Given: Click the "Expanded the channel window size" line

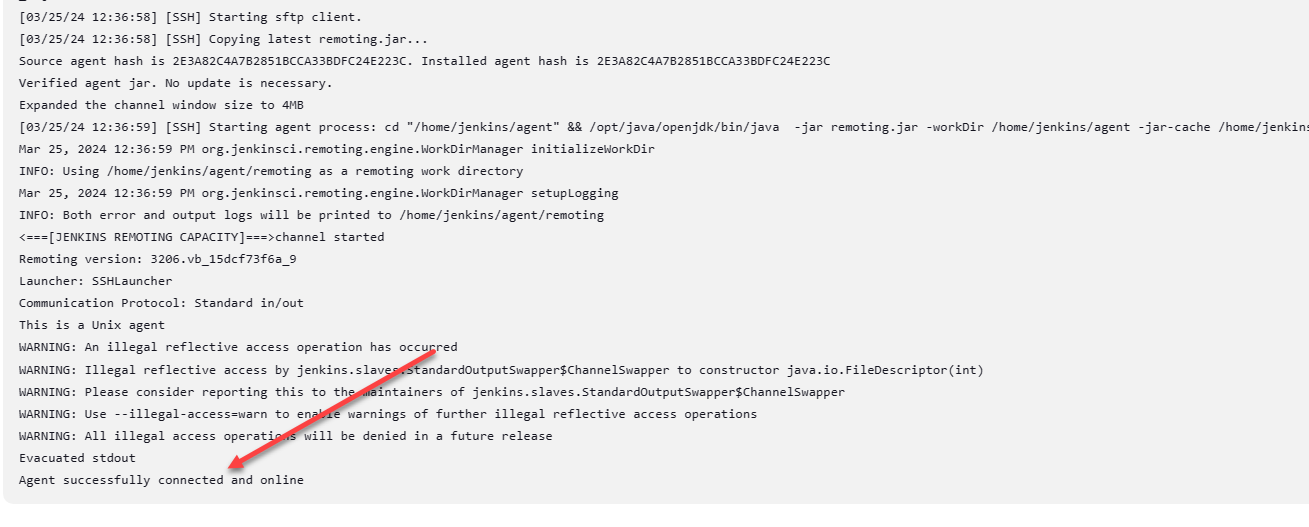Looking at the screenshot, I should pos(161,105).
